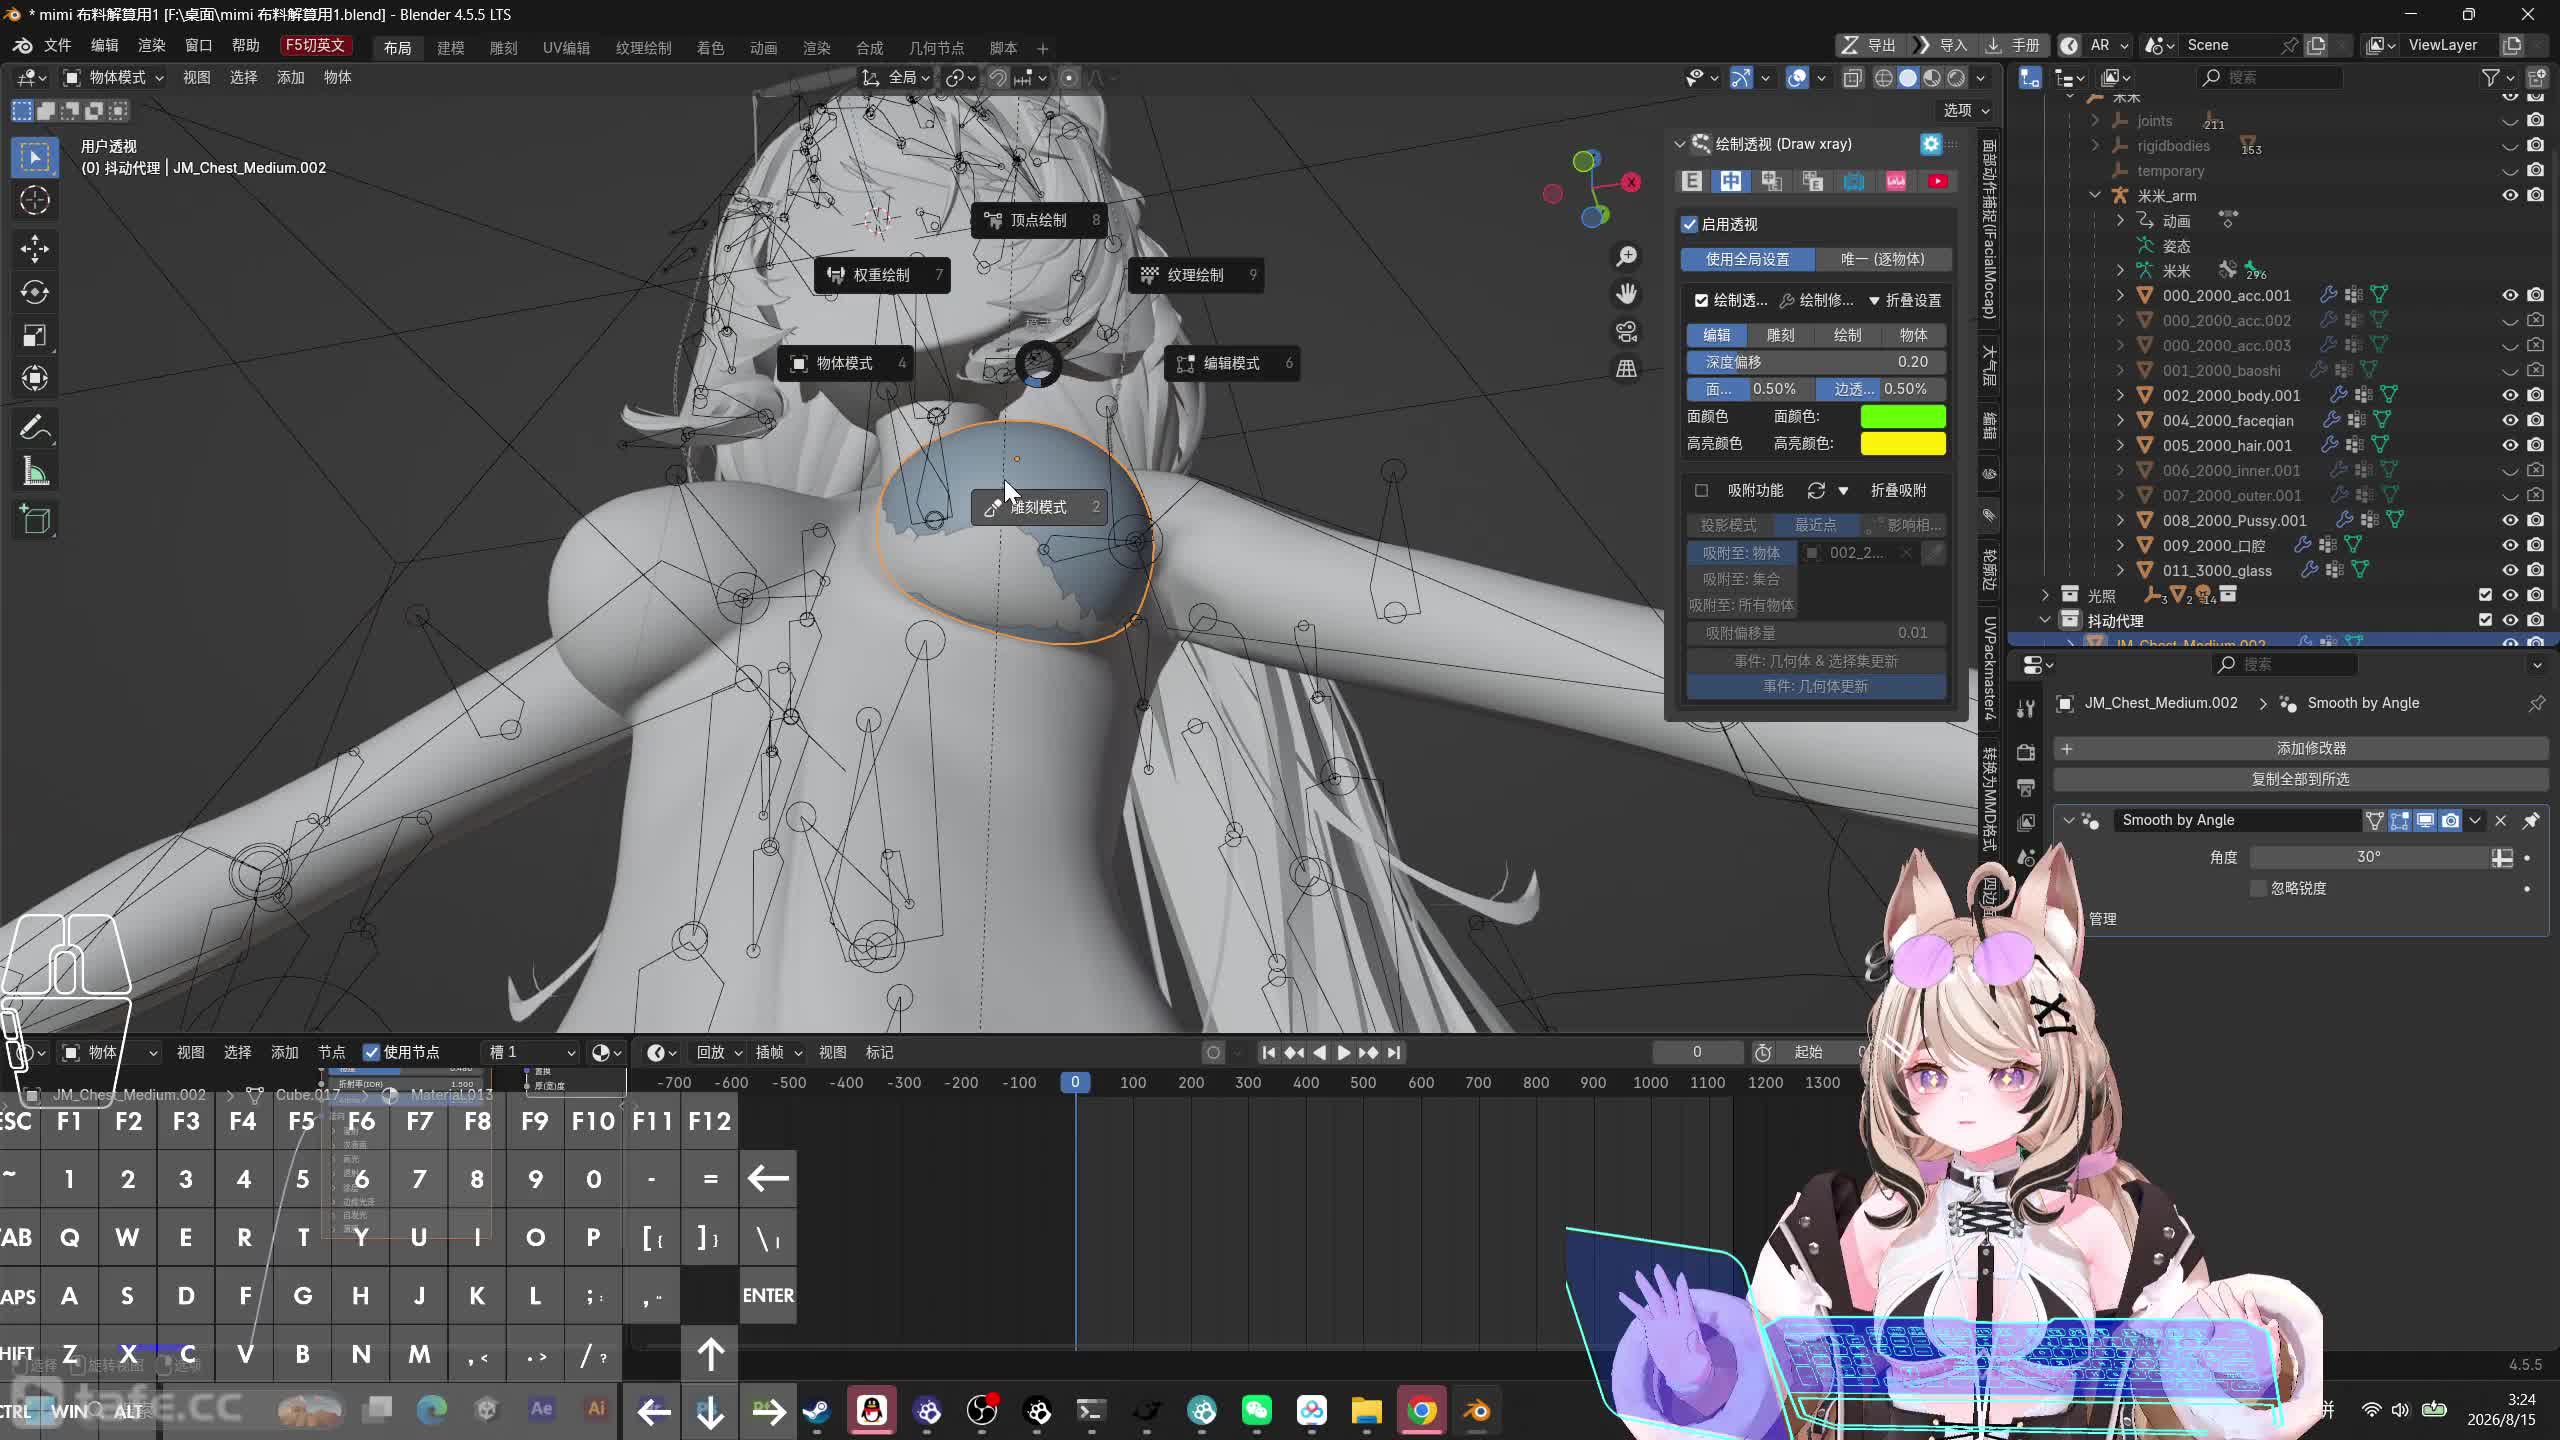Expand the 光照 collection
The height and width of the screenshot is (1440, 2560).
coord(2045,595)
